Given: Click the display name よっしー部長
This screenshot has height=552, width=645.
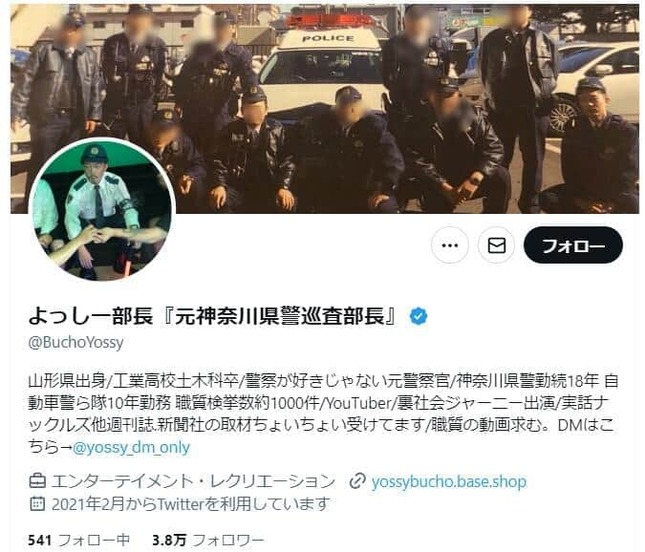Looking at the screenshot, I should point(90,316).
